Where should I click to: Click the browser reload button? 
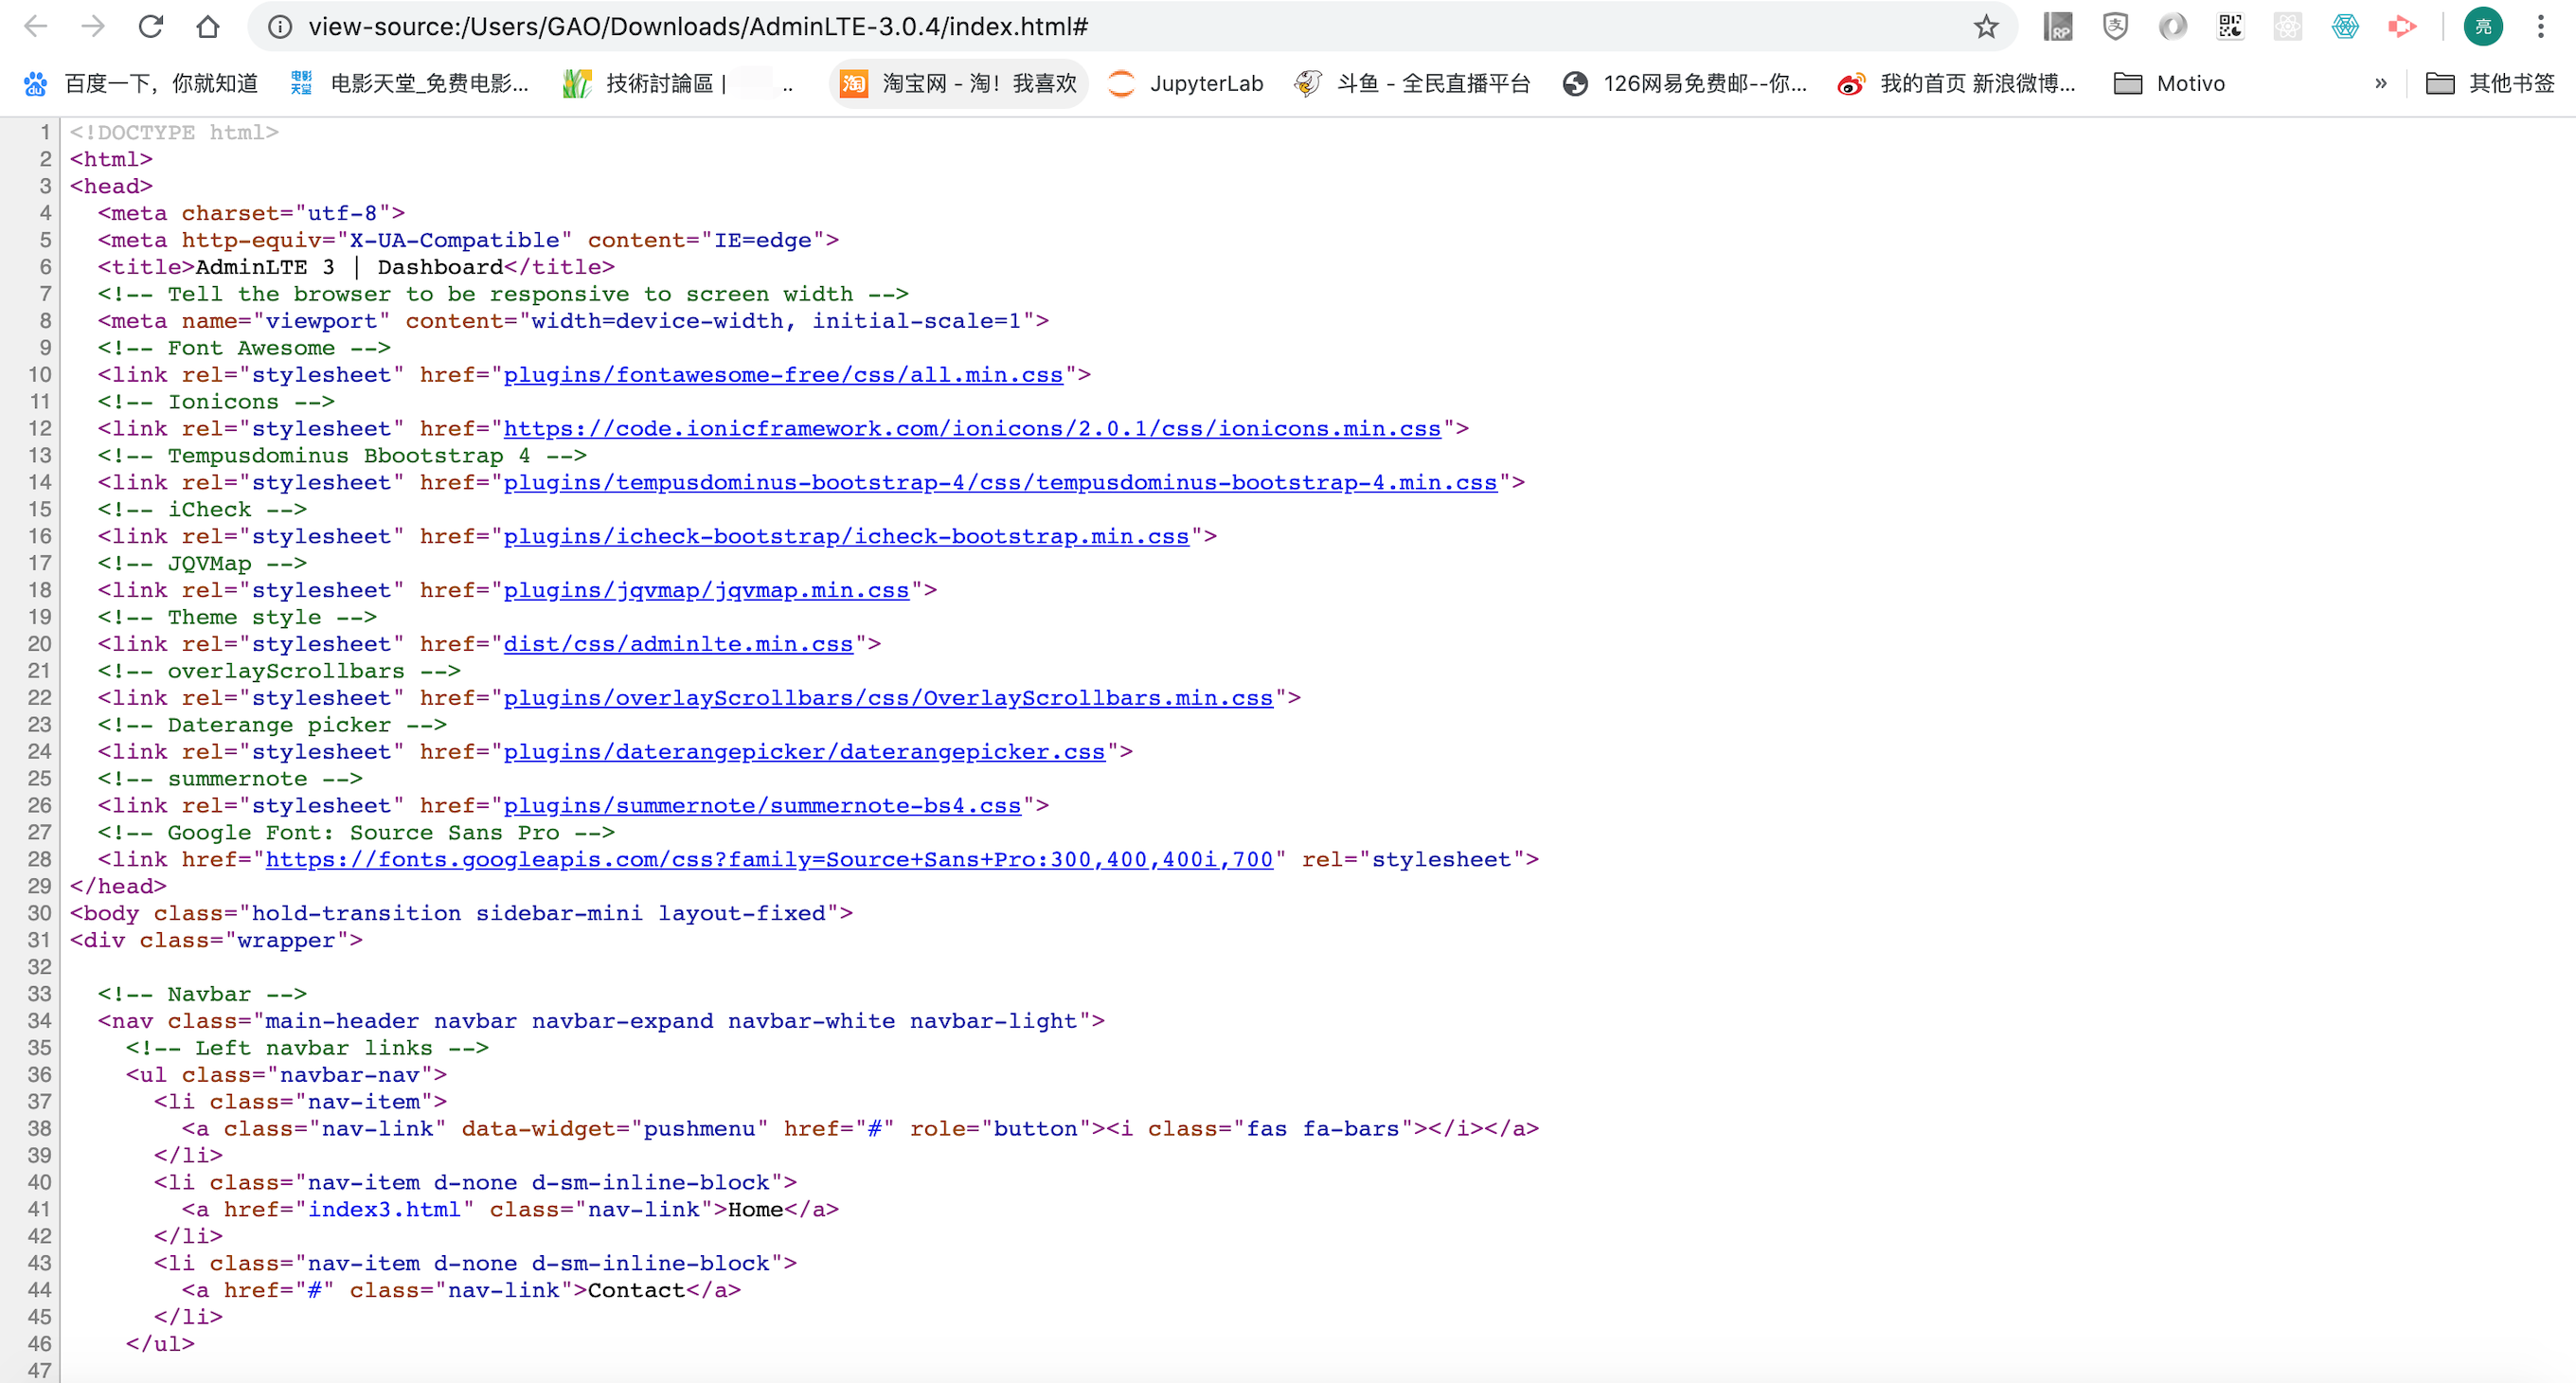[x=151, y=27]
